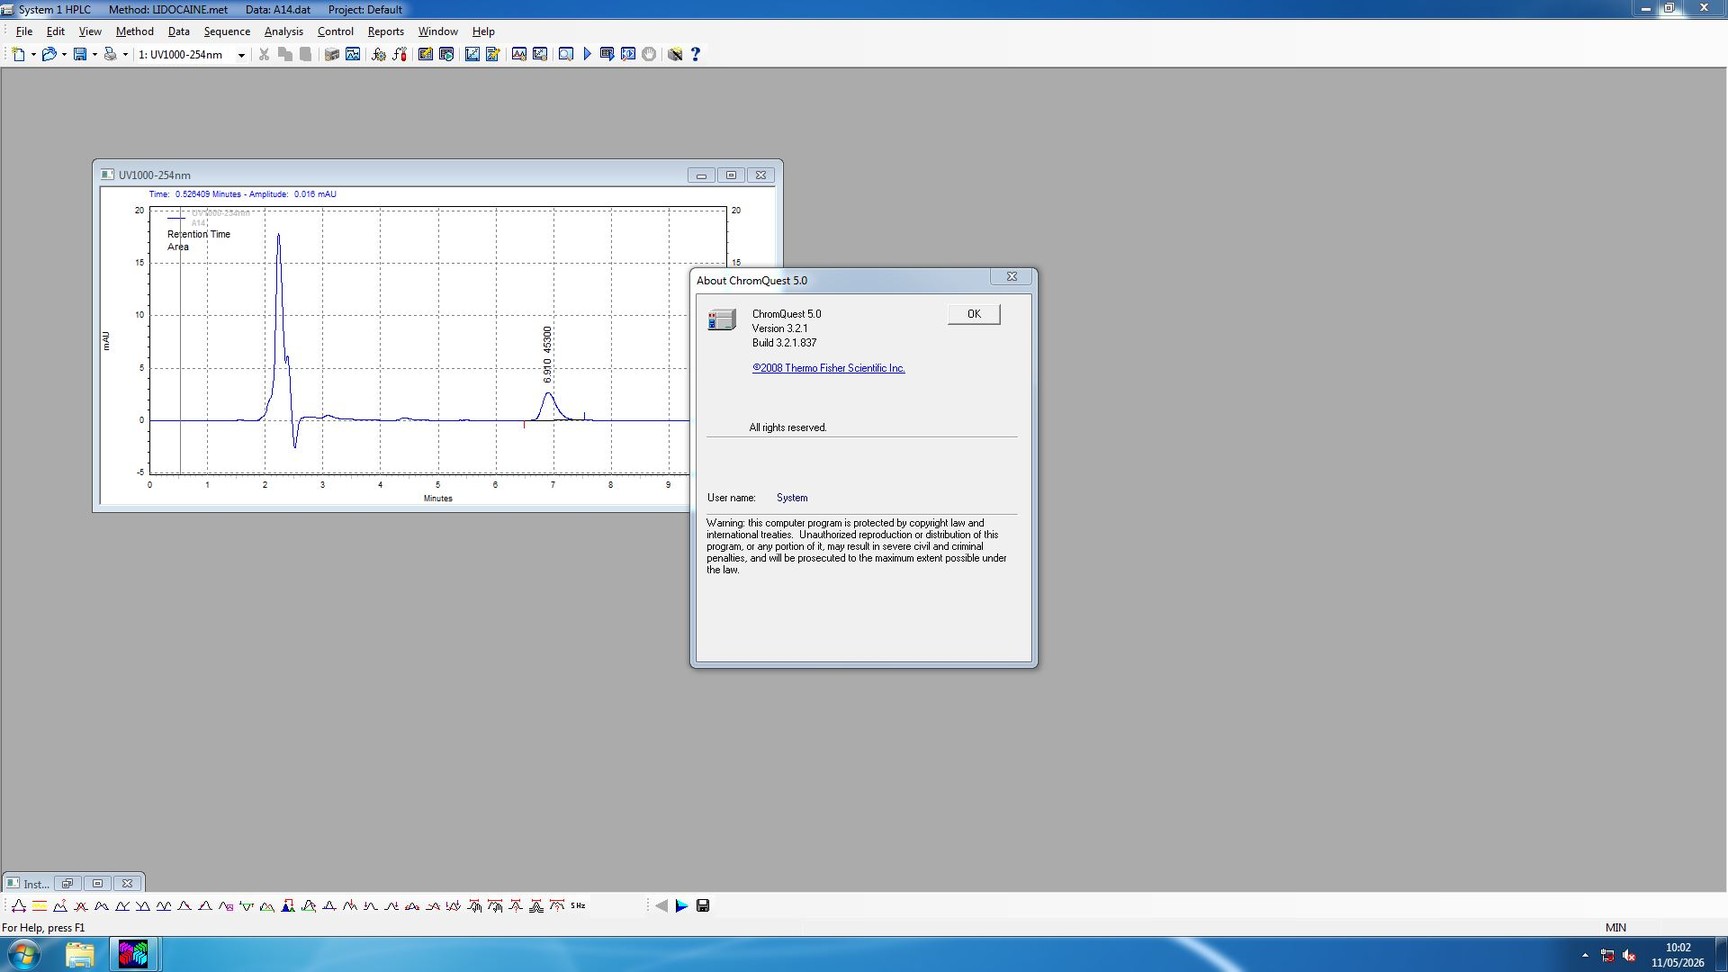Click the Open folder toolbar icon

coord(48,54)
